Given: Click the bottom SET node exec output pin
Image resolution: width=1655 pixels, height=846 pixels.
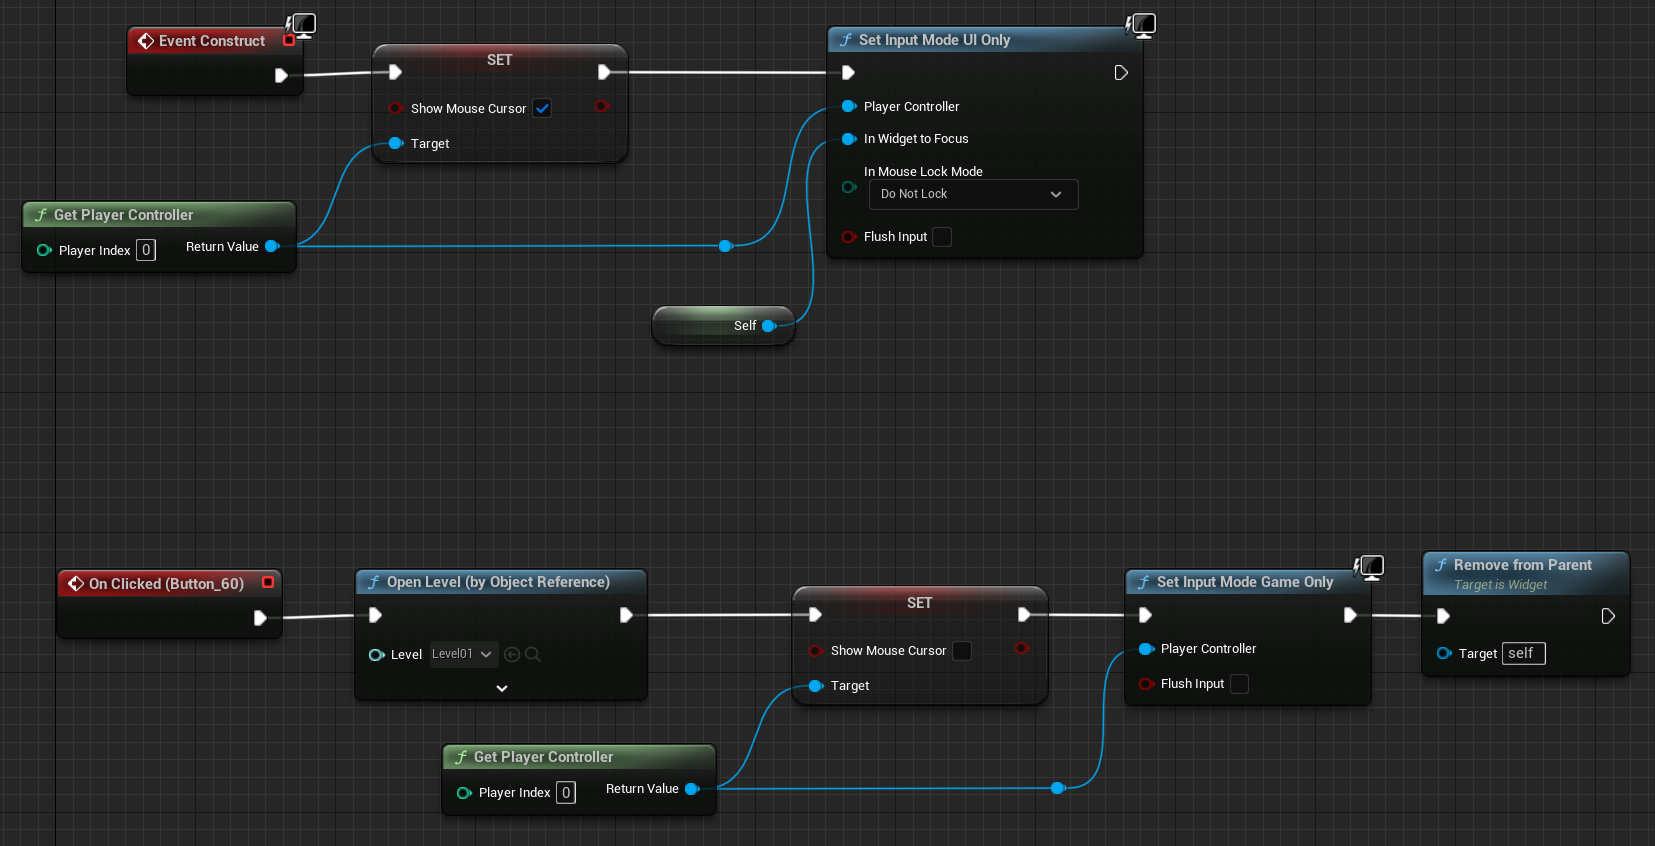Looking at the screenshot, I should pos(1024,615).
